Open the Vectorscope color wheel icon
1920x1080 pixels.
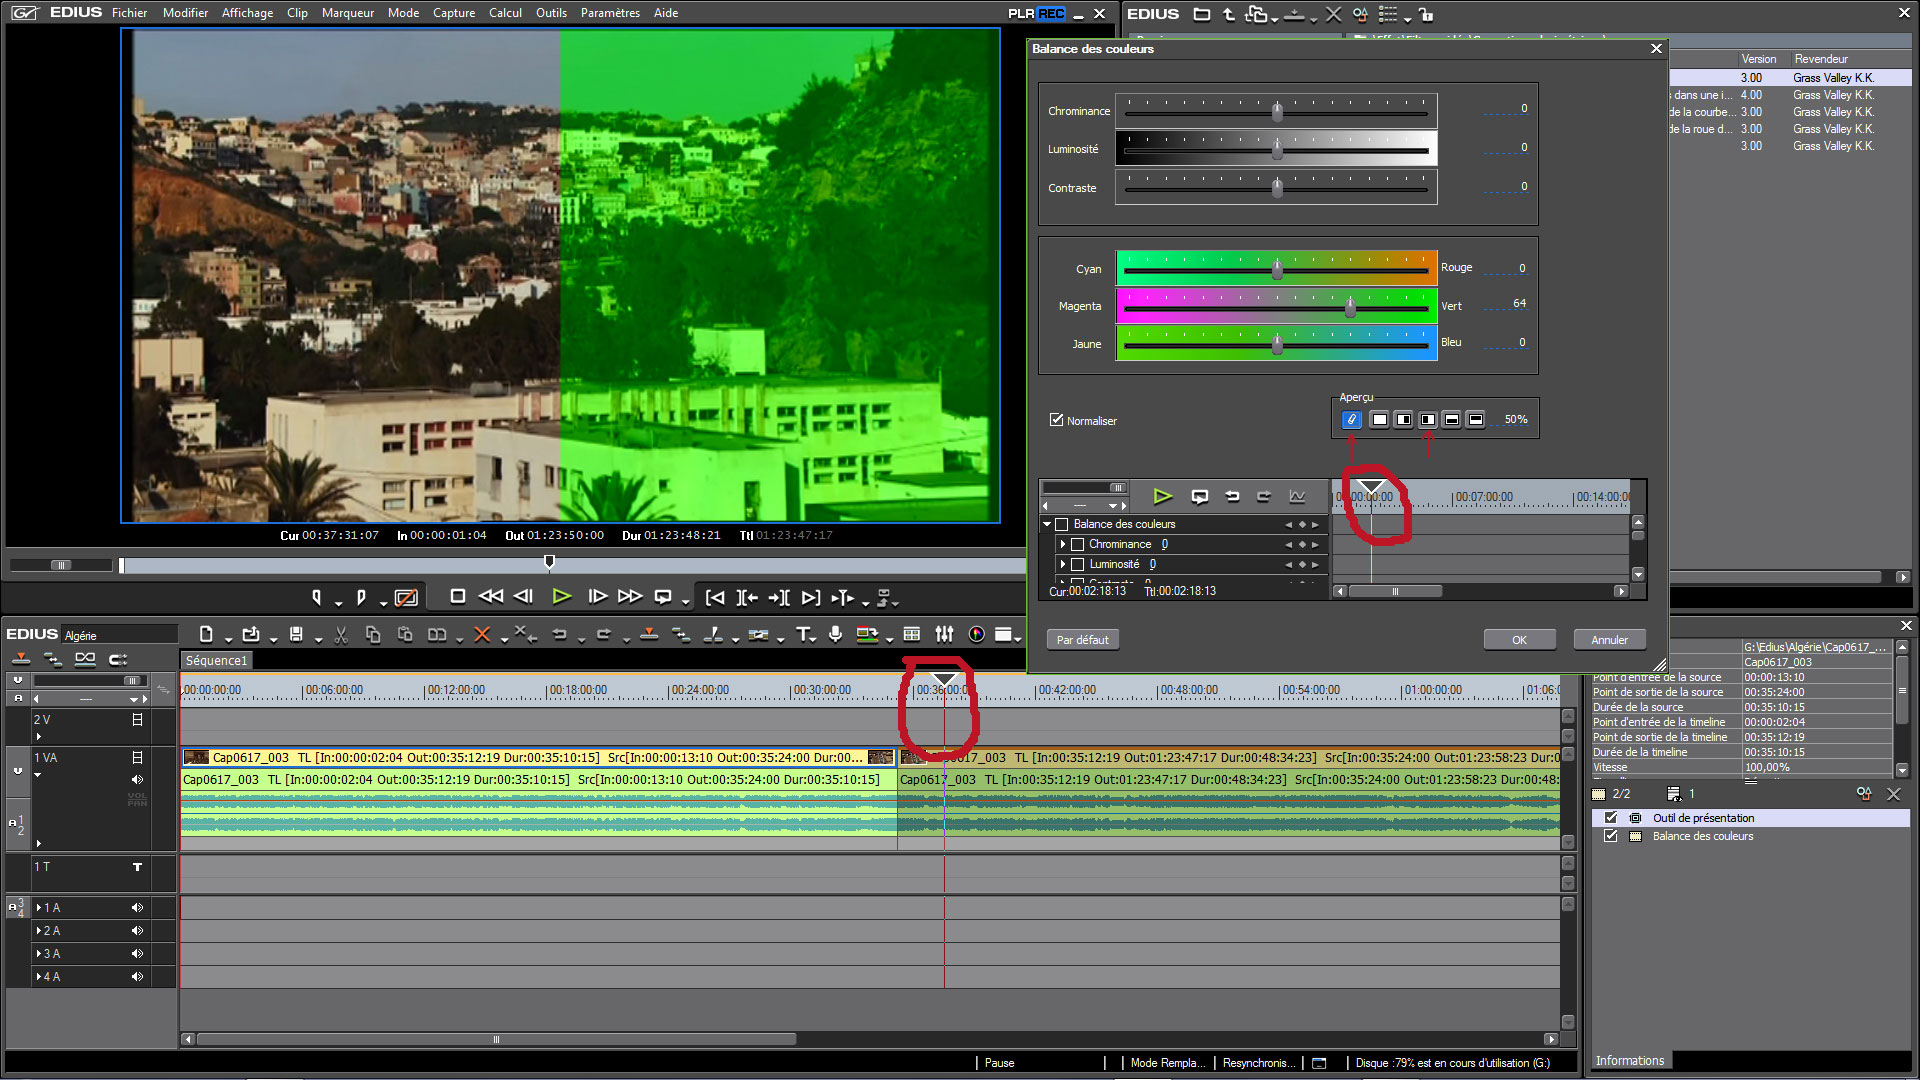tap(977, 634)
